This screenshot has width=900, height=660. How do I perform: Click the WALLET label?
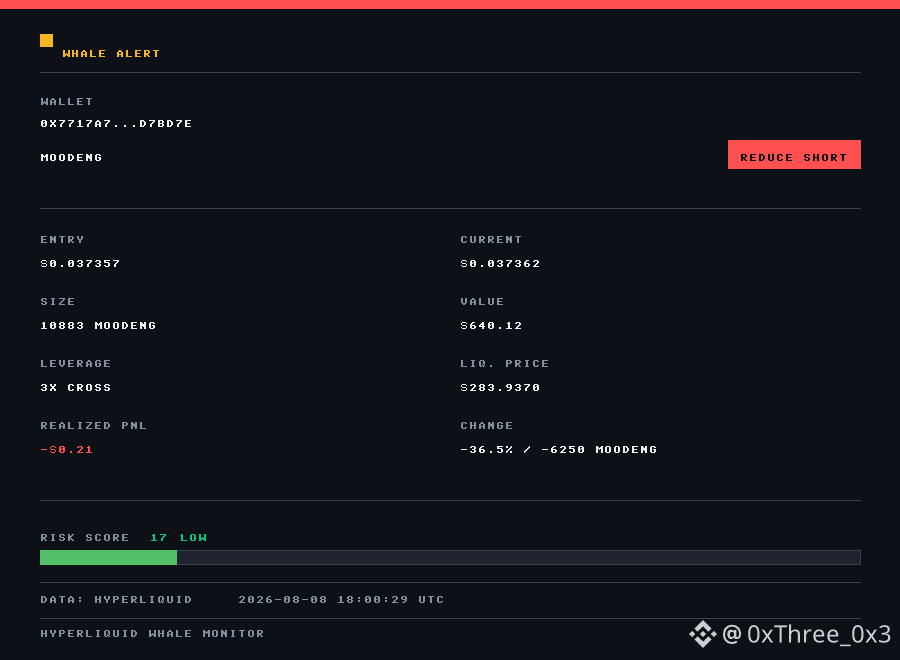pyautogui.click(x=67, y=102)
